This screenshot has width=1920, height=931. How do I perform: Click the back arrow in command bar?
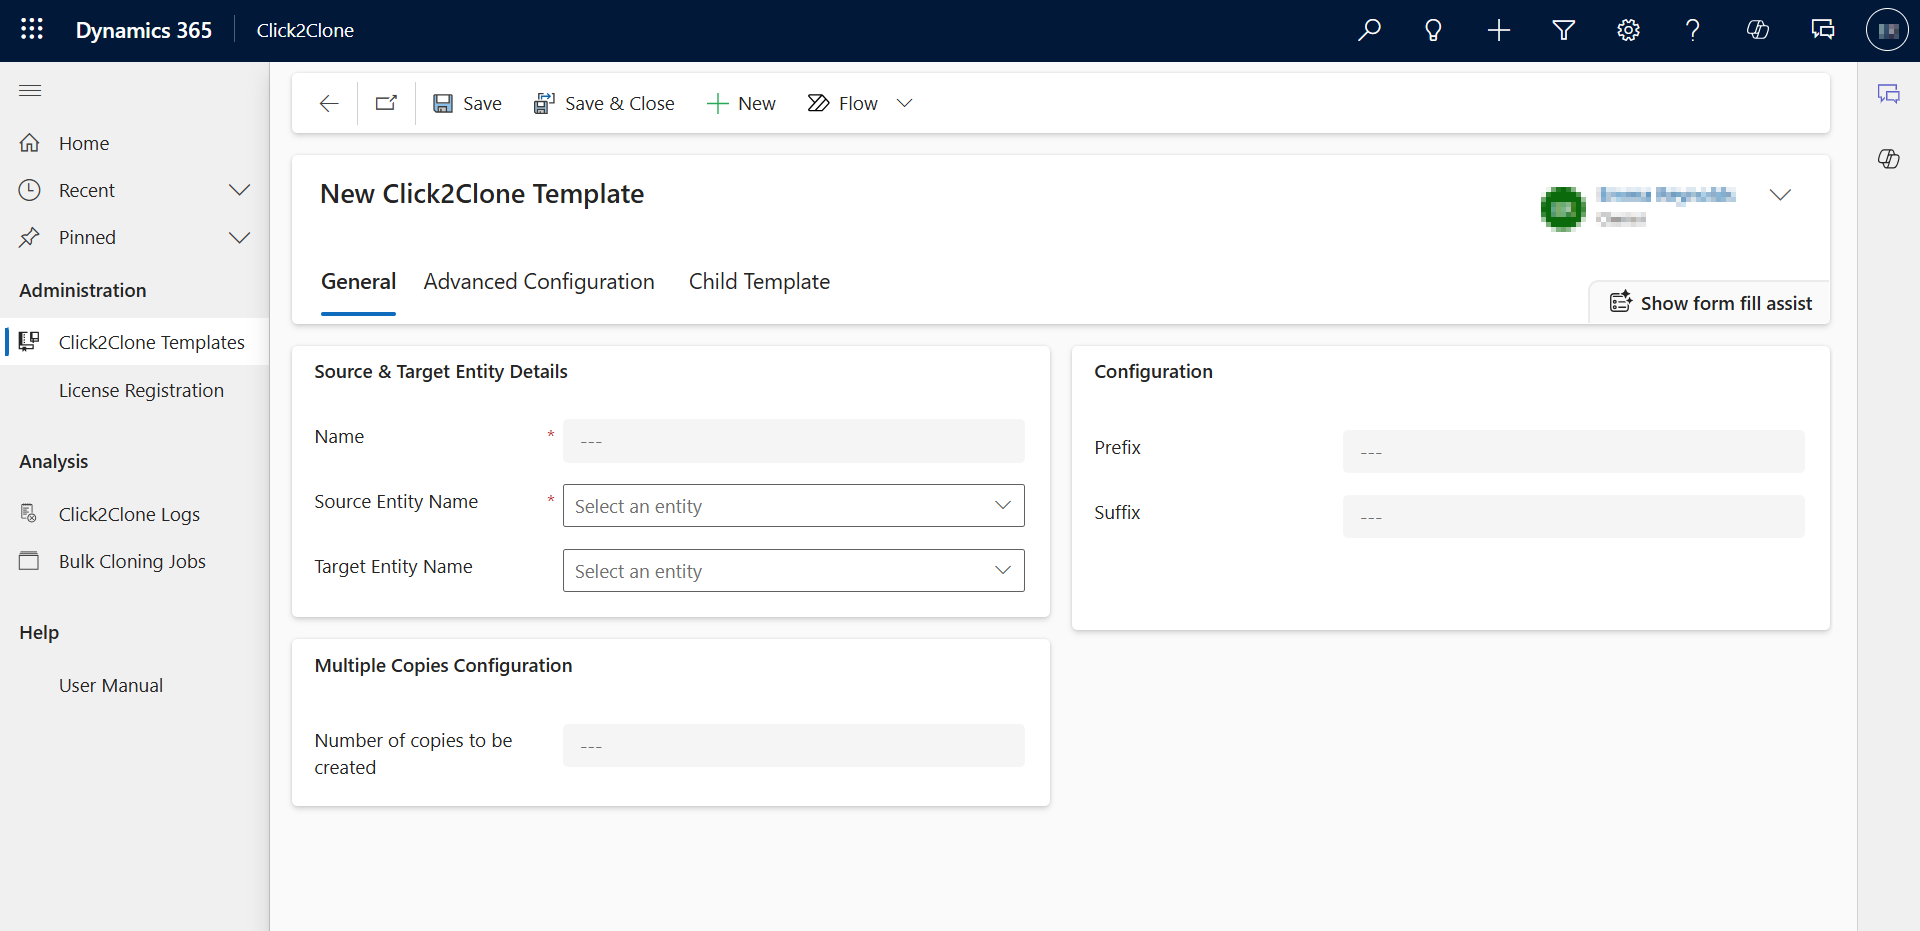point(329,103)
